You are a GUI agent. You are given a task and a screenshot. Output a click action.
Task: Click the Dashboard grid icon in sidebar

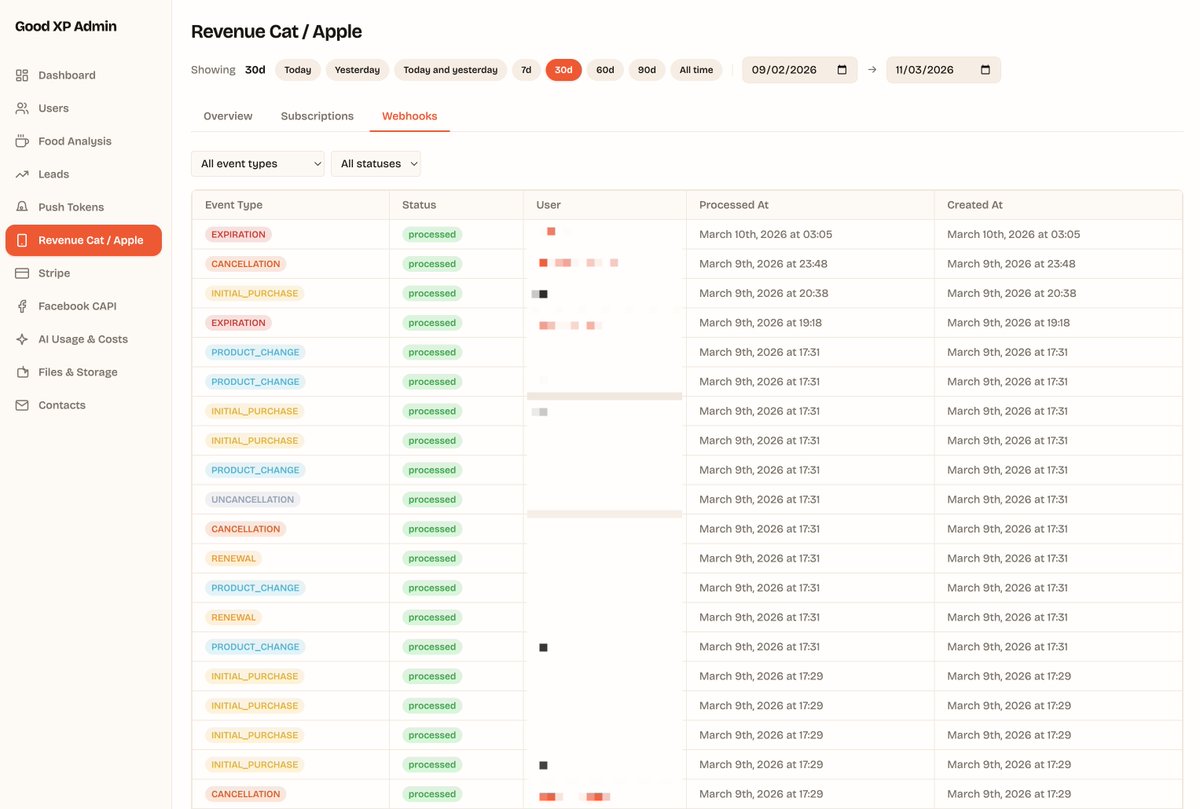click(22, 75)
